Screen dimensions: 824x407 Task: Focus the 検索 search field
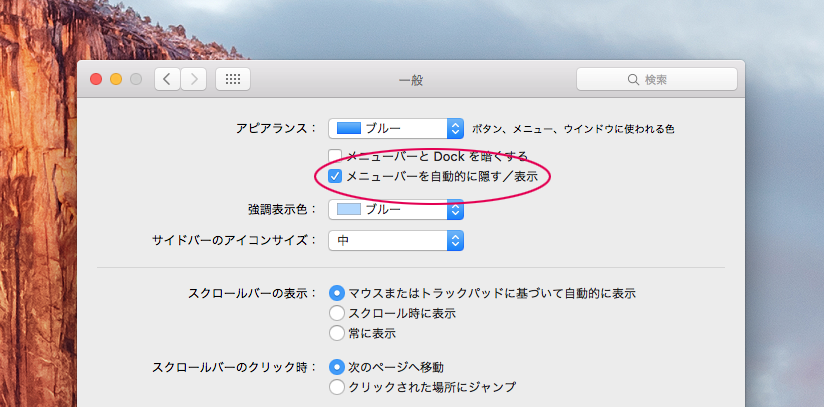657,79
